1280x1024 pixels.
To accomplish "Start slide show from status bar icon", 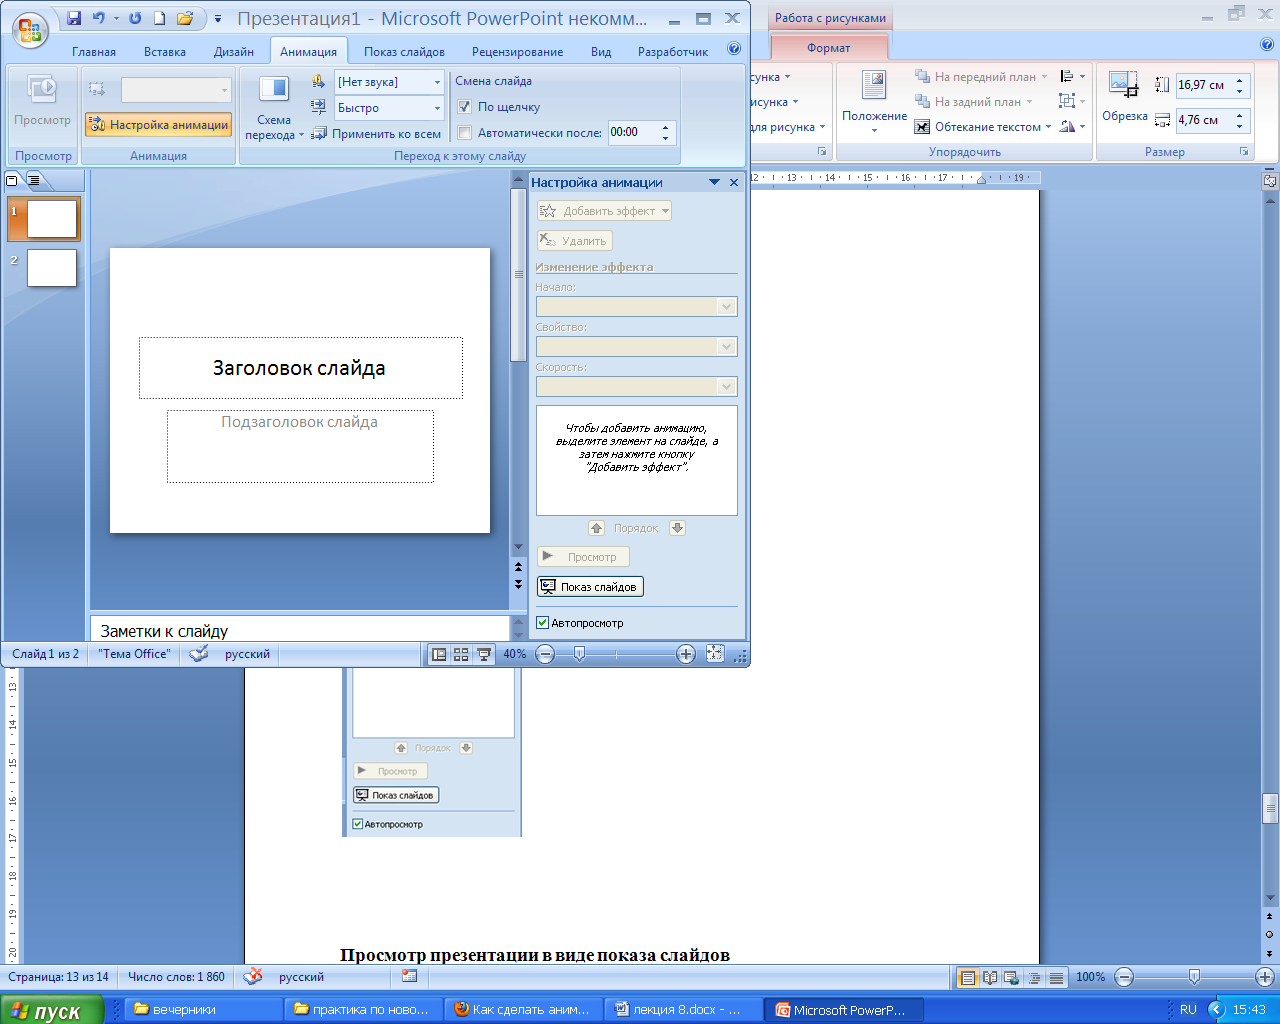I will pos(484,654).
